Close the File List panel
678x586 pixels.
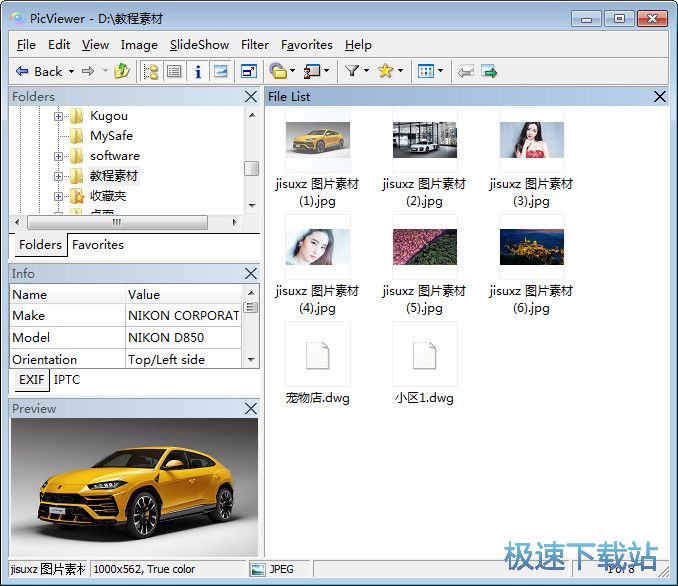(x=660, y=96)
